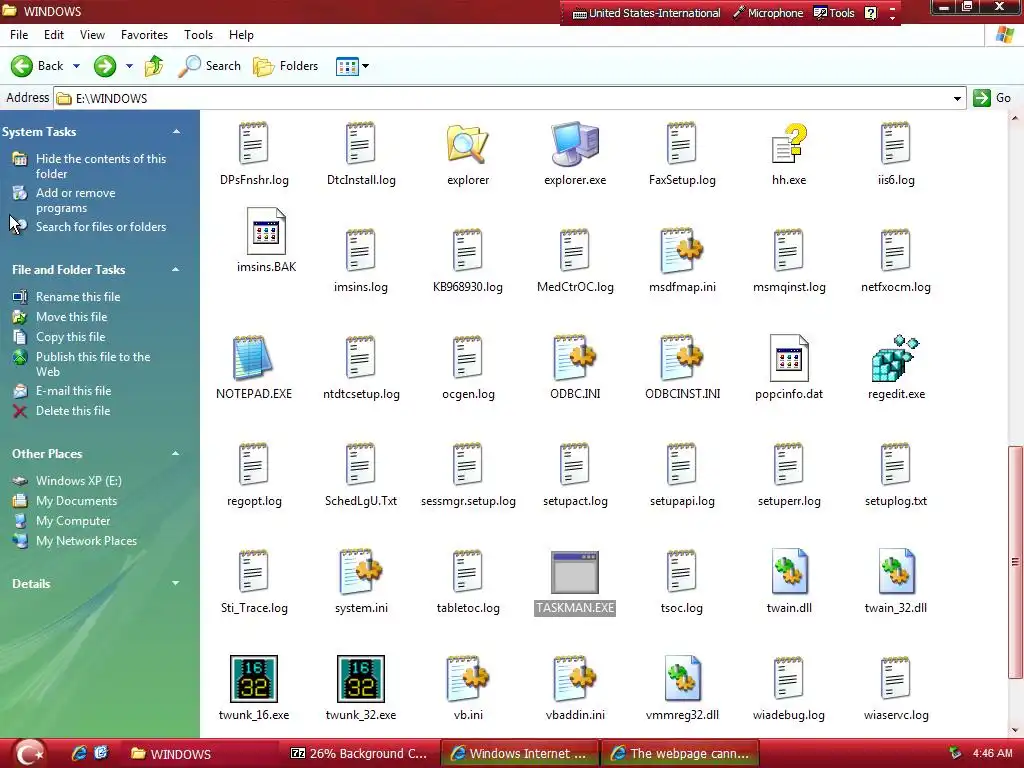Screen dimensions: 1024x768
Task: Click the scrollbar down arrow
Action: coord(1015,731)
